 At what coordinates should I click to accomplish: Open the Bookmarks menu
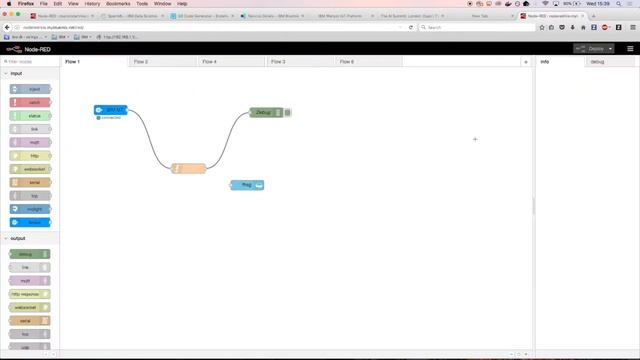point(118,4)
